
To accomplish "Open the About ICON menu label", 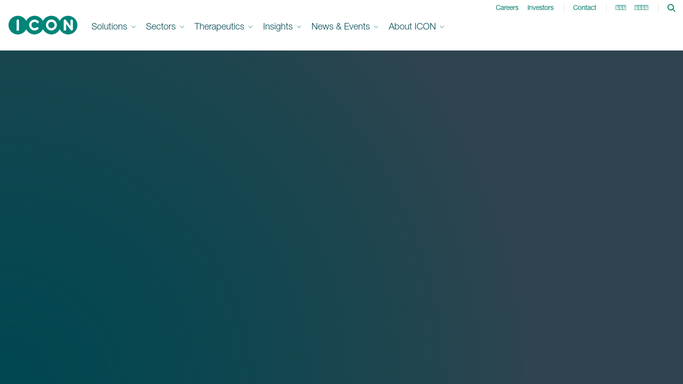I will click(x=412, y=27).
